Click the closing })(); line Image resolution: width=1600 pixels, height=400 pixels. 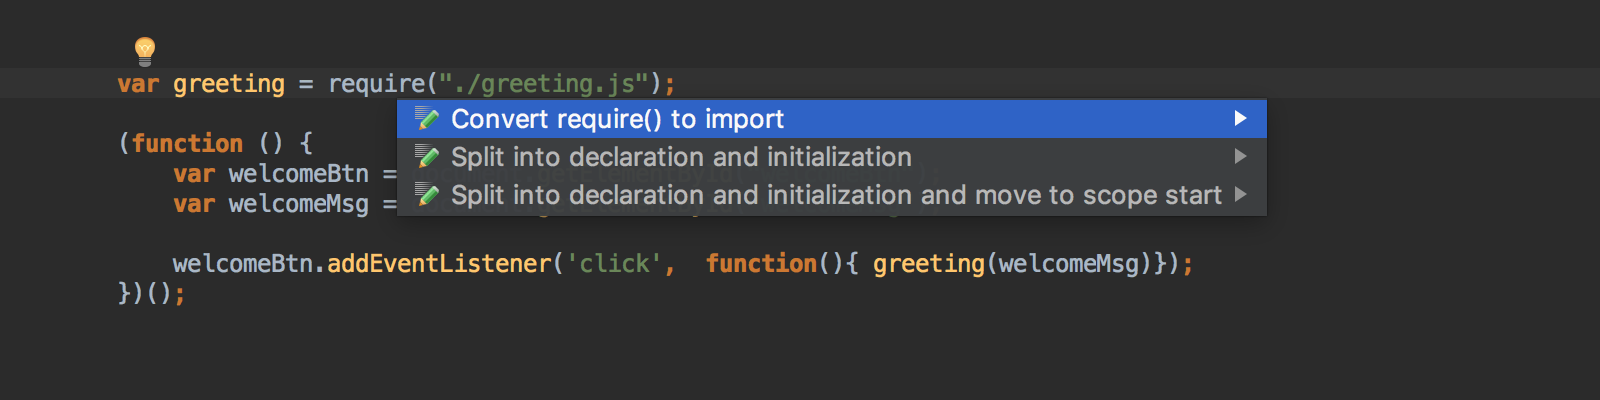(152, 294)
